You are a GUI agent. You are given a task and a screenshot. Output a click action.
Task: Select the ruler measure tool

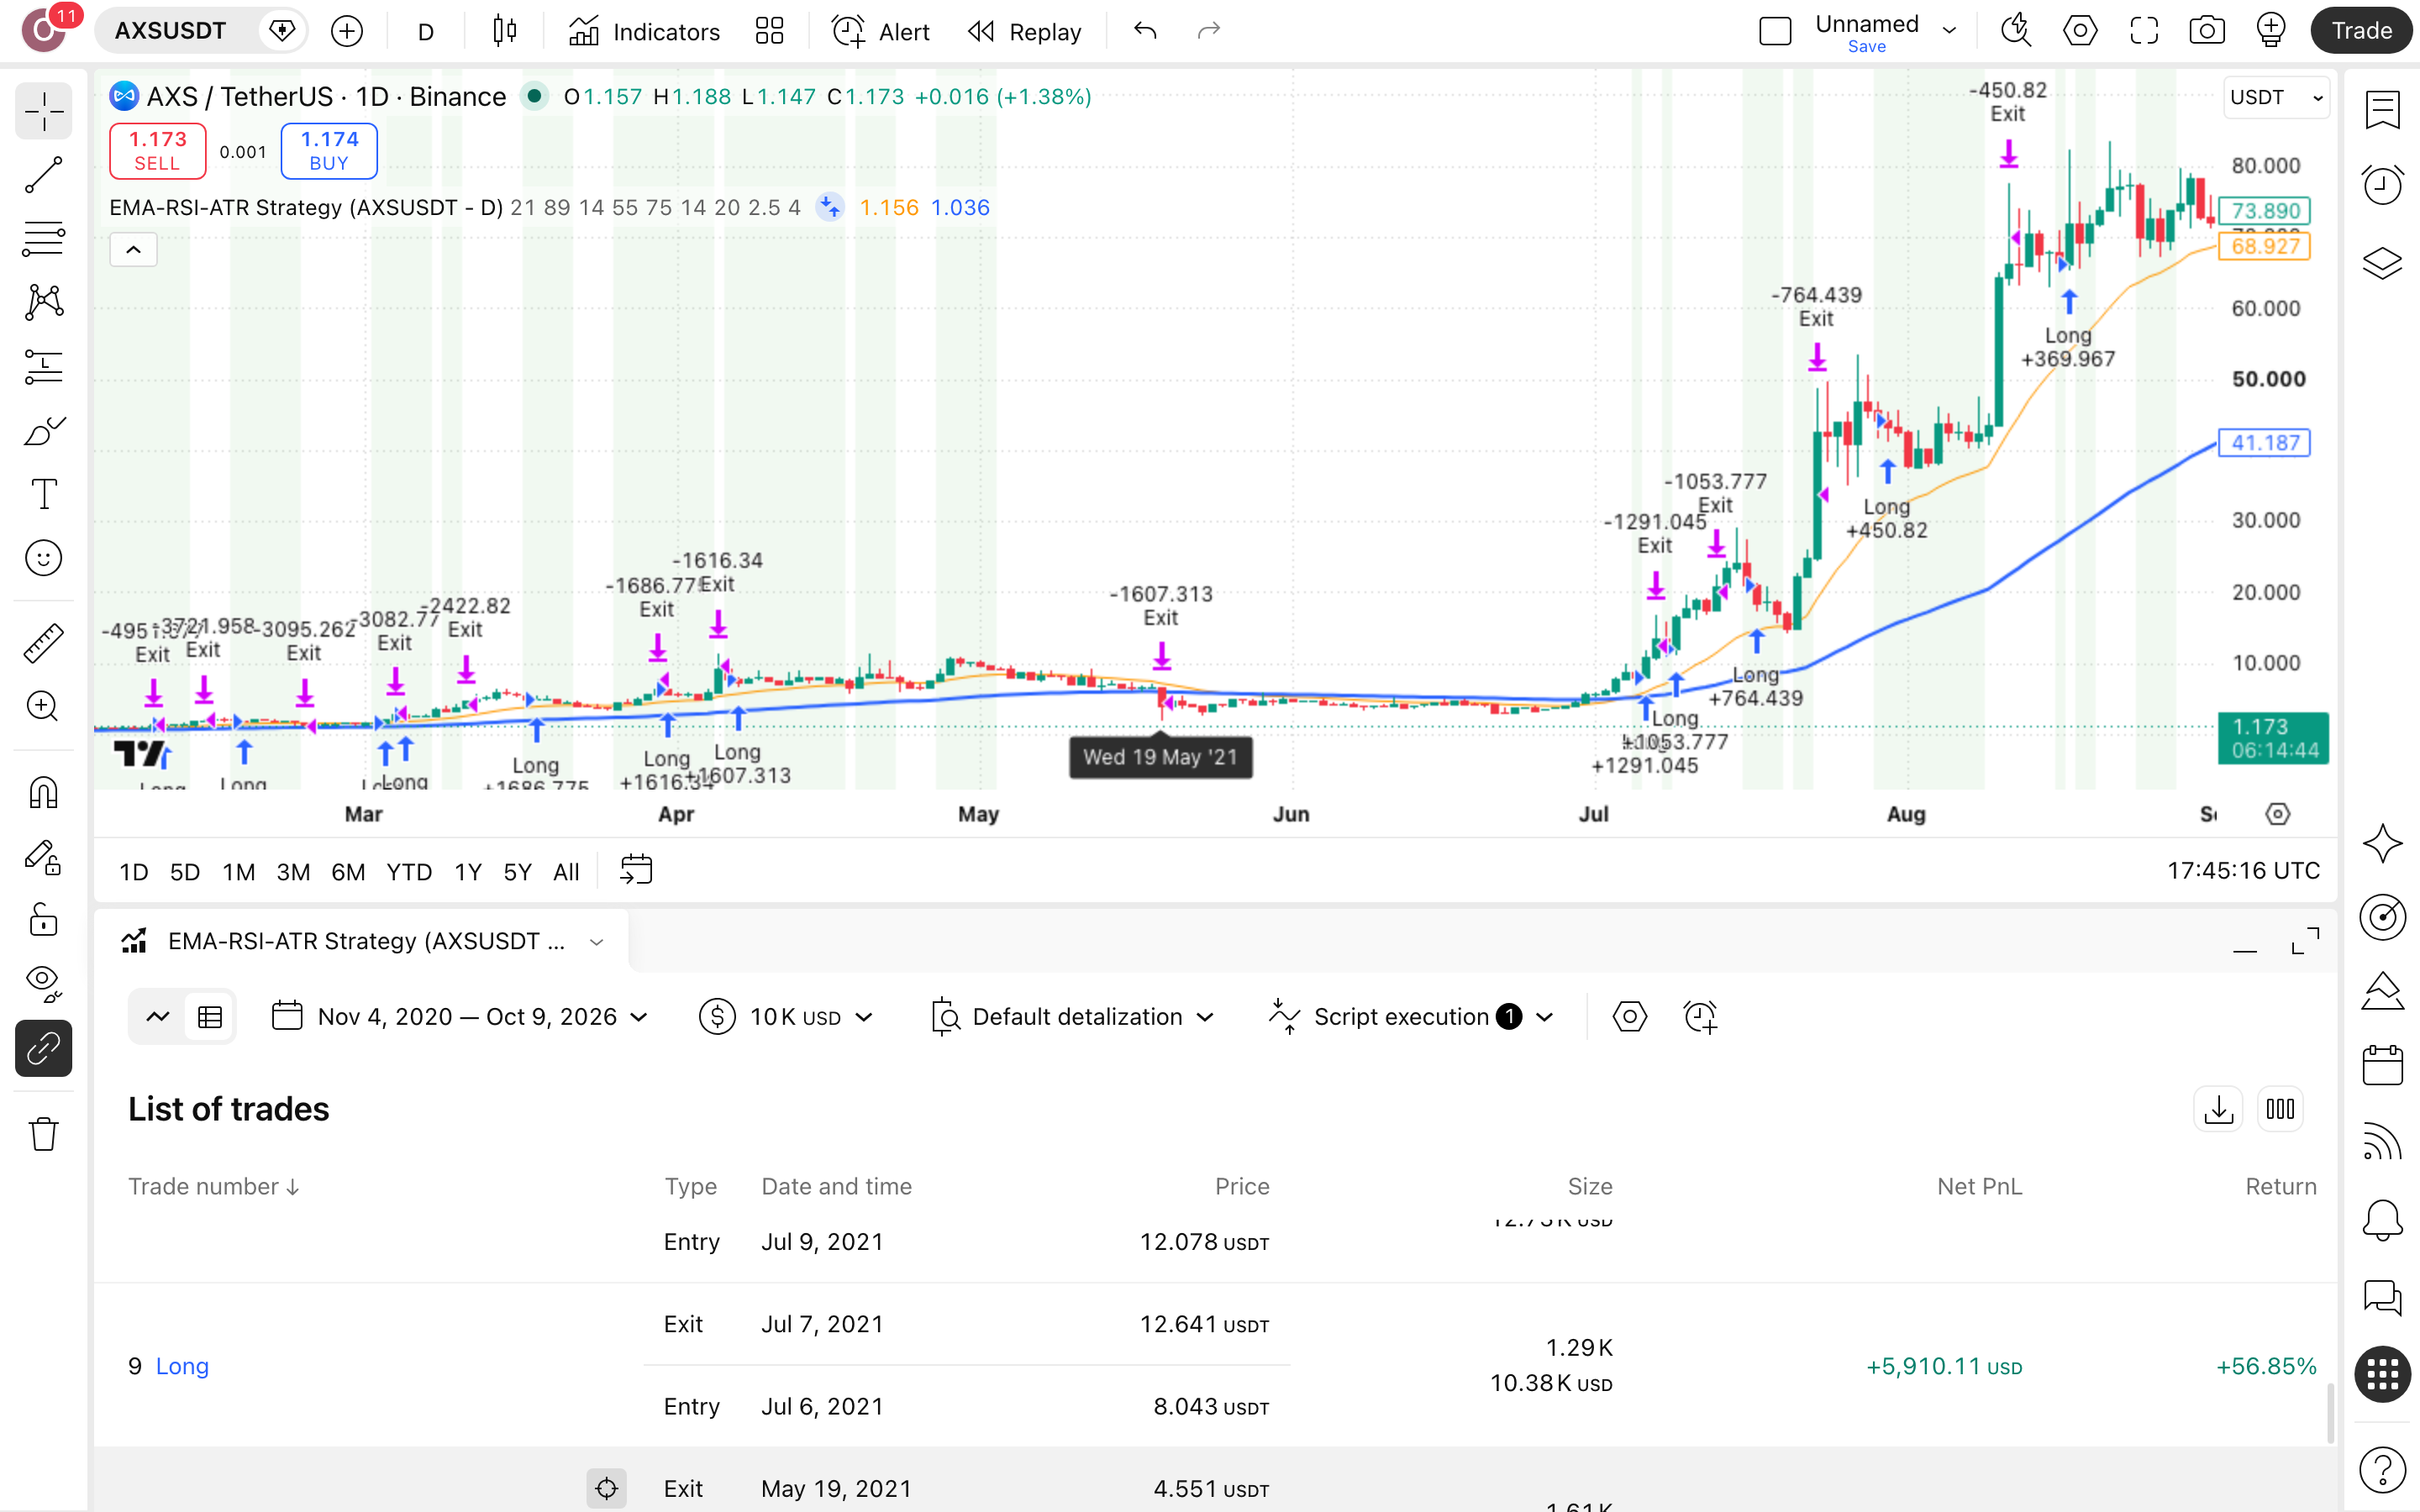(x=44, y=643)
